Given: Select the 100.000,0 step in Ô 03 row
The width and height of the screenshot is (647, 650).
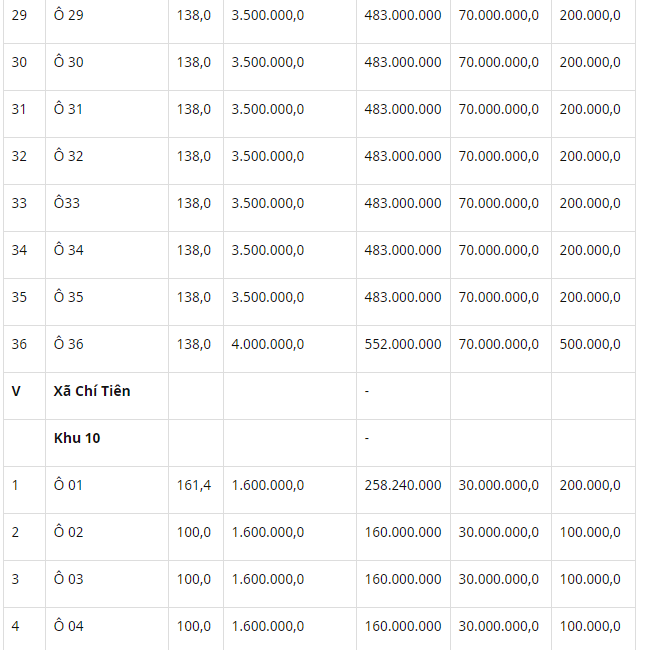Looking at the screenshot, I should pos(590,579).
